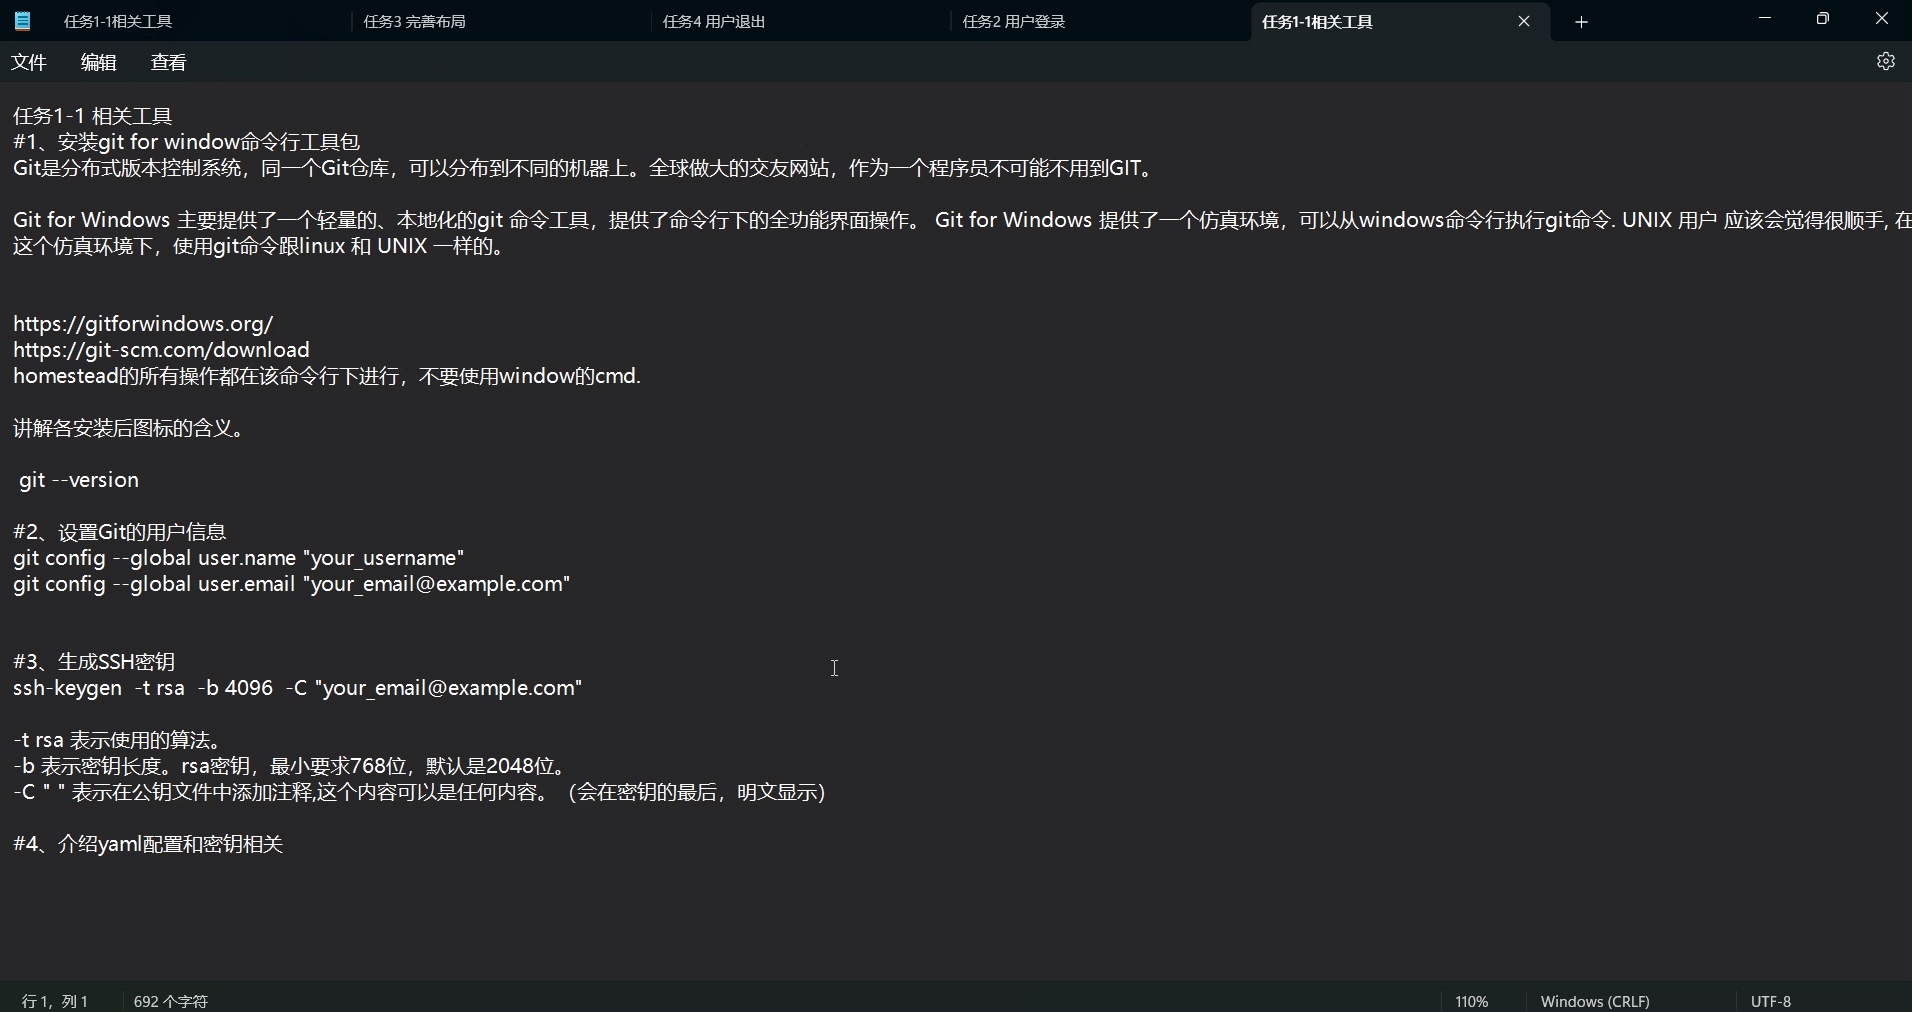Image resolution: width=1912 pixels, height=1012 pixels.
Task: Click the 692个字符 character count
Action: (x=169, y=1000)
